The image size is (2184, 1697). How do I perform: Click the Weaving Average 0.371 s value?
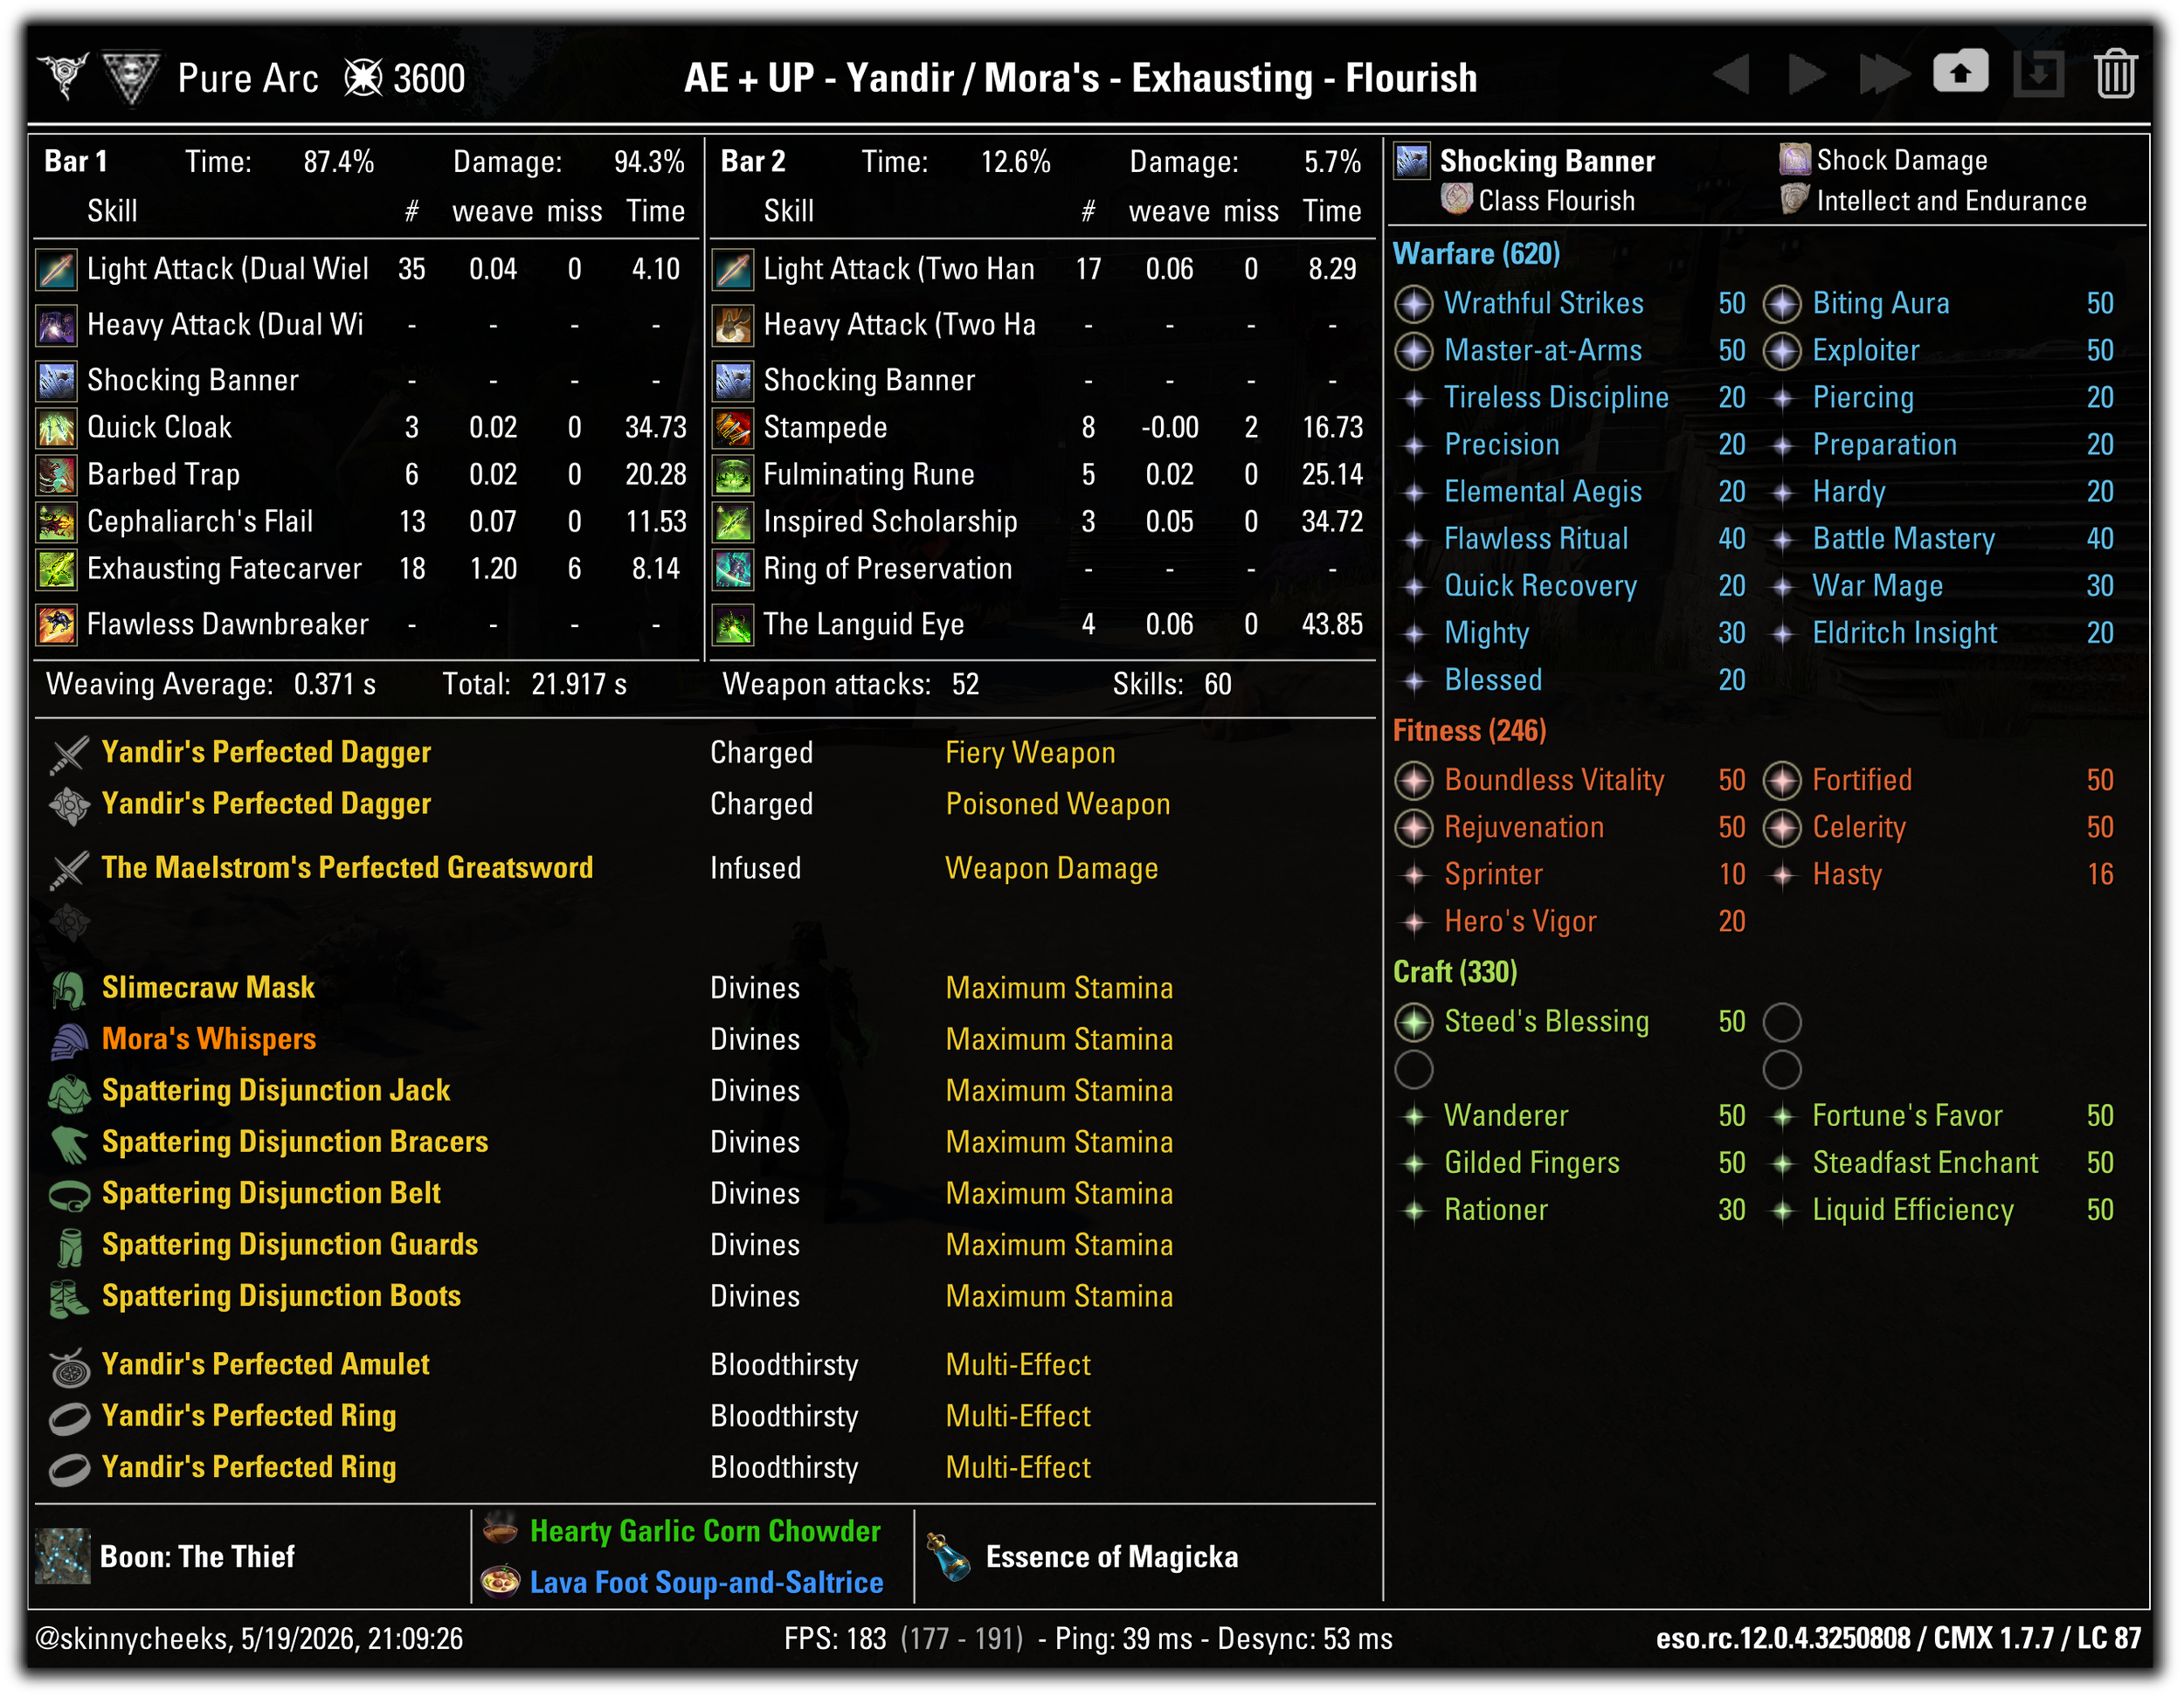click(x=334, y=685)
